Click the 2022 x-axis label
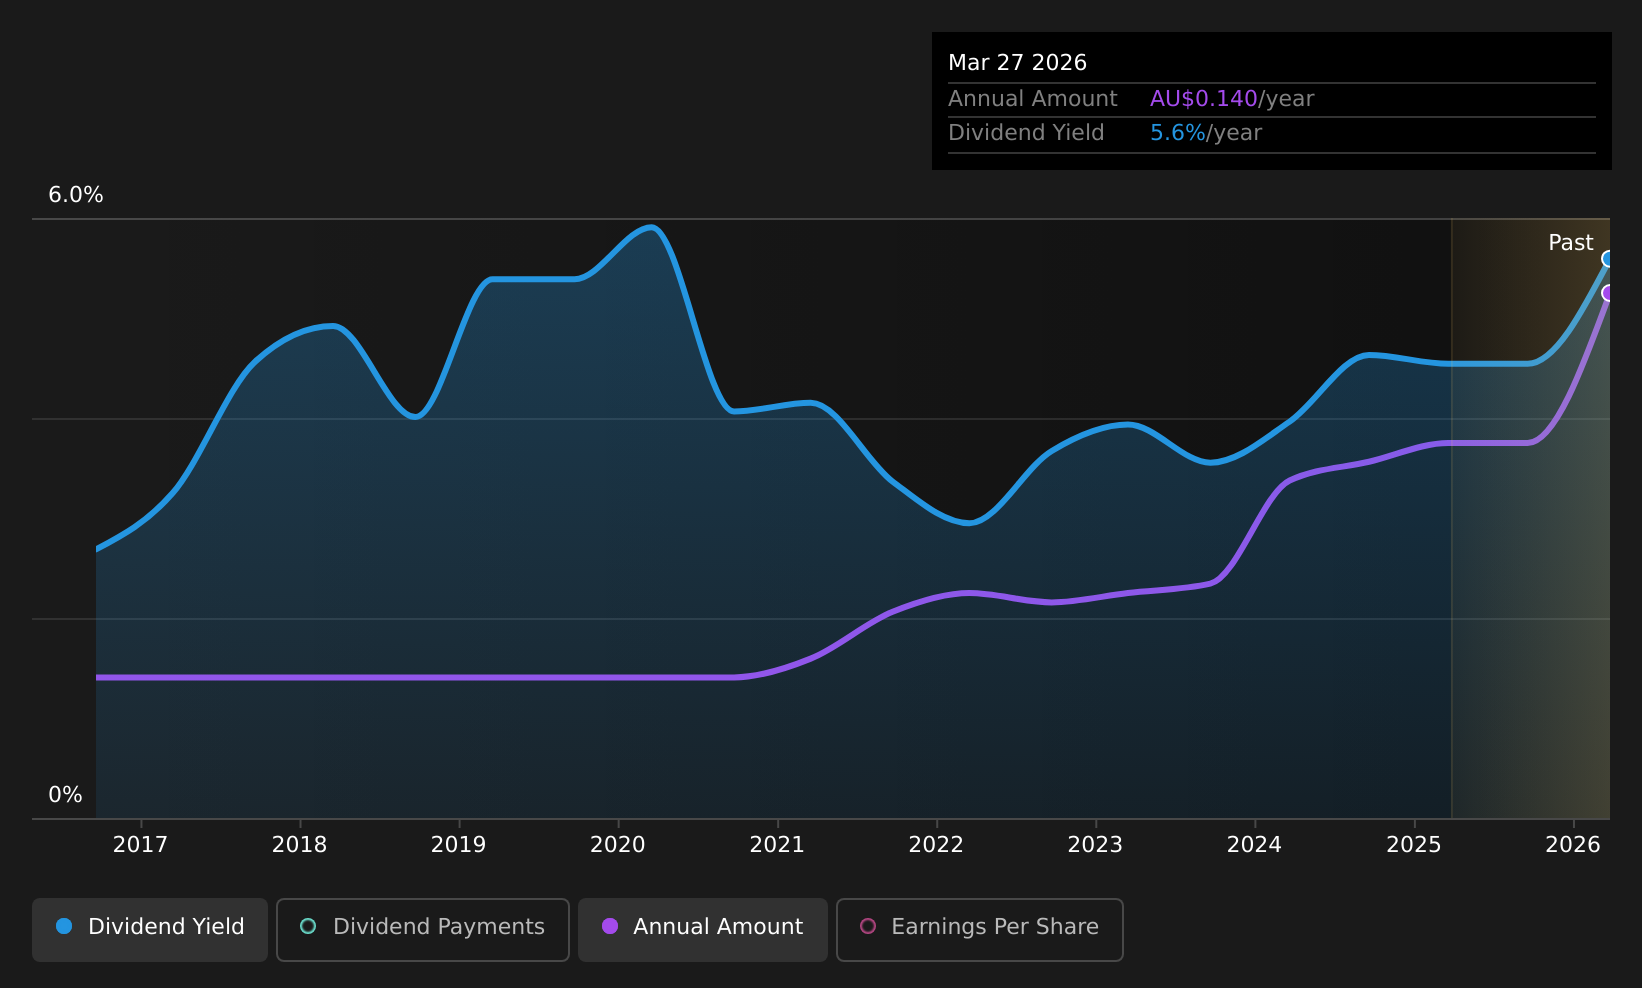Image resolution: width=1642 pixels, height=988 pixels. (936, 845)
